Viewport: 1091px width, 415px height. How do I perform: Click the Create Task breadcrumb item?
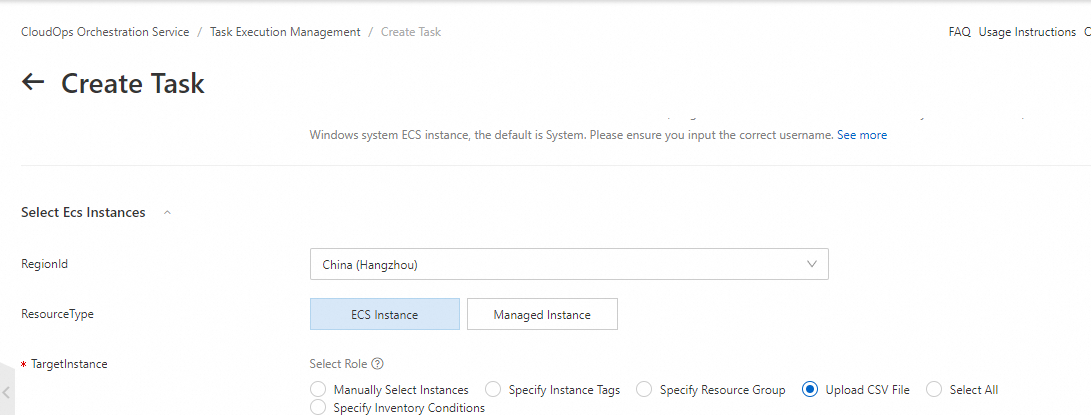[x=411, y=32]
